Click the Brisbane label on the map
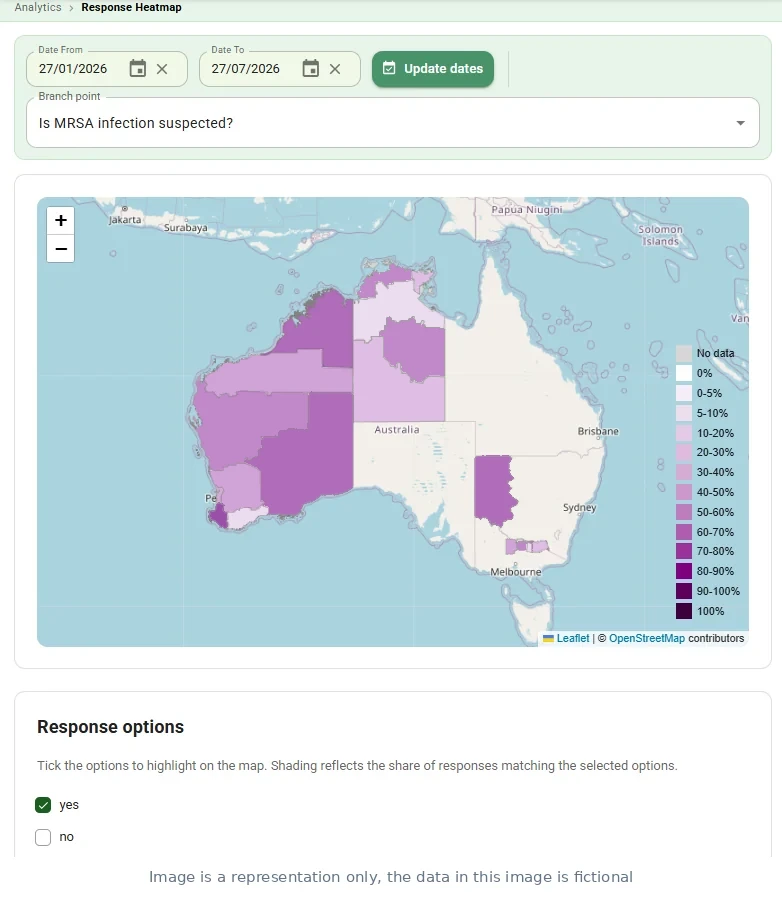 (598, 431)
